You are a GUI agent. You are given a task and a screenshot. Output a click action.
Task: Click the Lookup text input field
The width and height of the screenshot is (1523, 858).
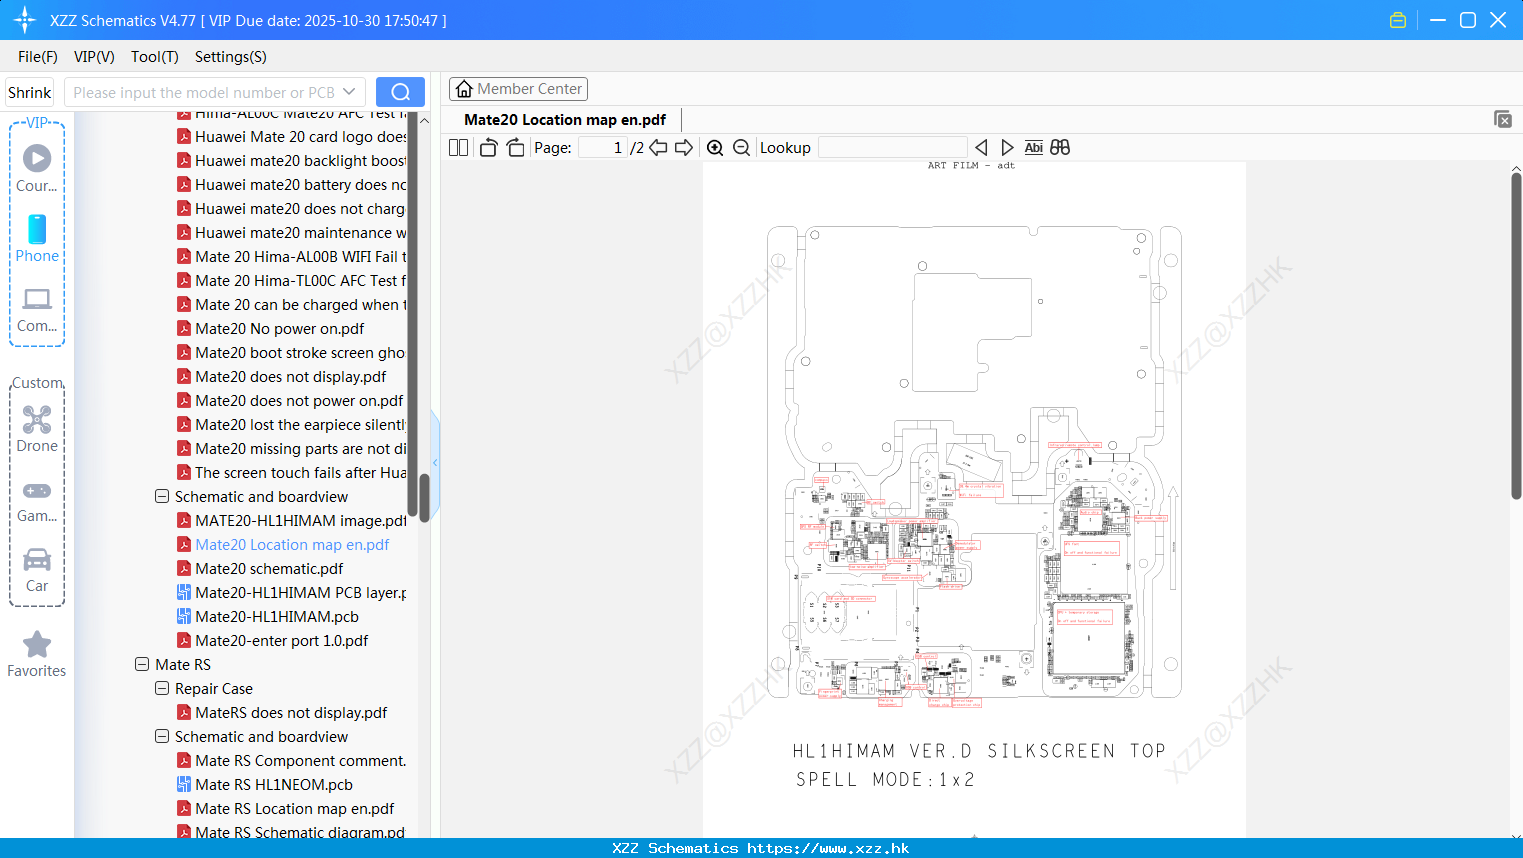(892, 148)
